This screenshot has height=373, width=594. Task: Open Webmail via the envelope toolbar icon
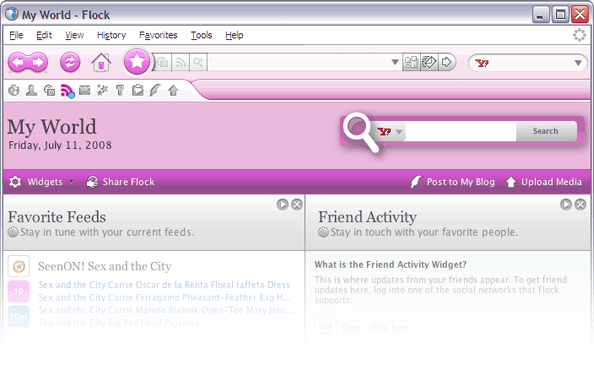(x=84, y=91)
